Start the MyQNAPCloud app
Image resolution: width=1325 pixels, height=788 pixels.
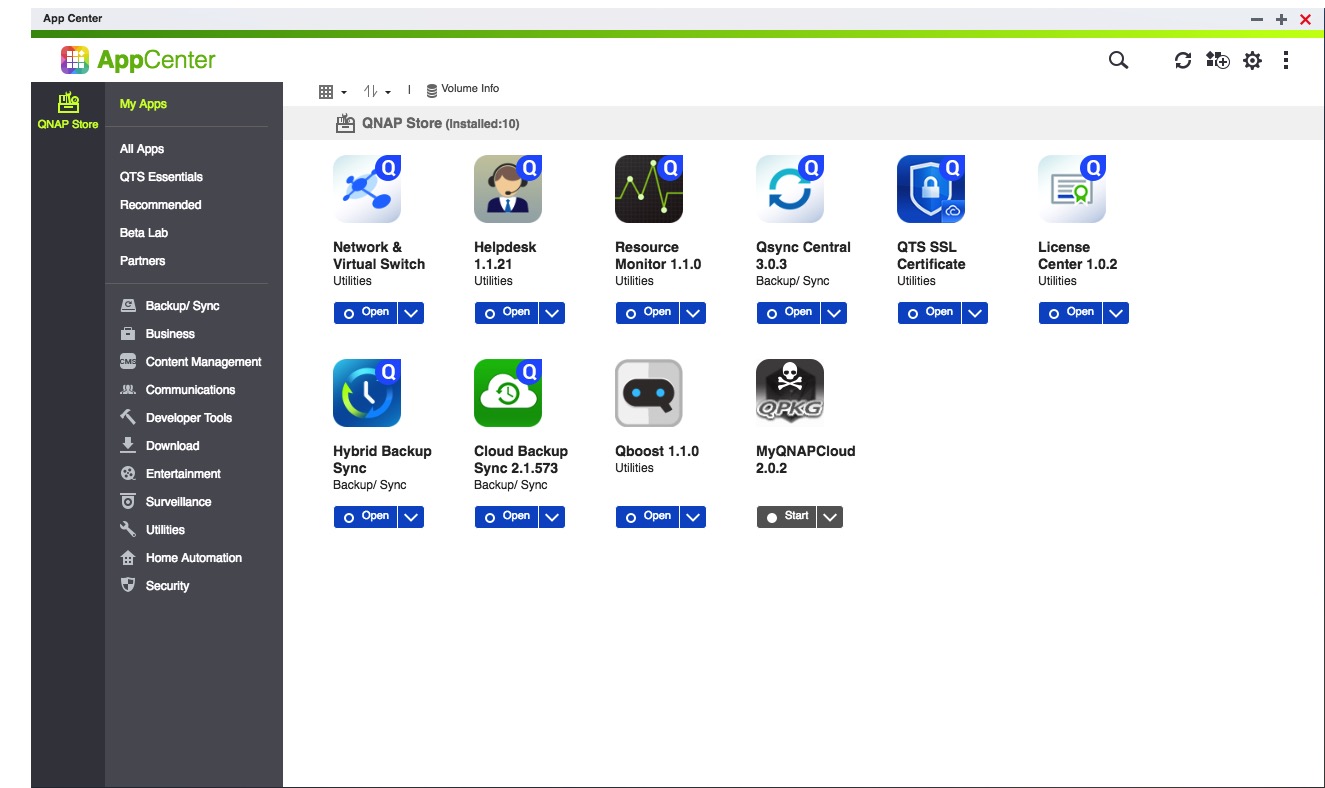tap(786, 517)
